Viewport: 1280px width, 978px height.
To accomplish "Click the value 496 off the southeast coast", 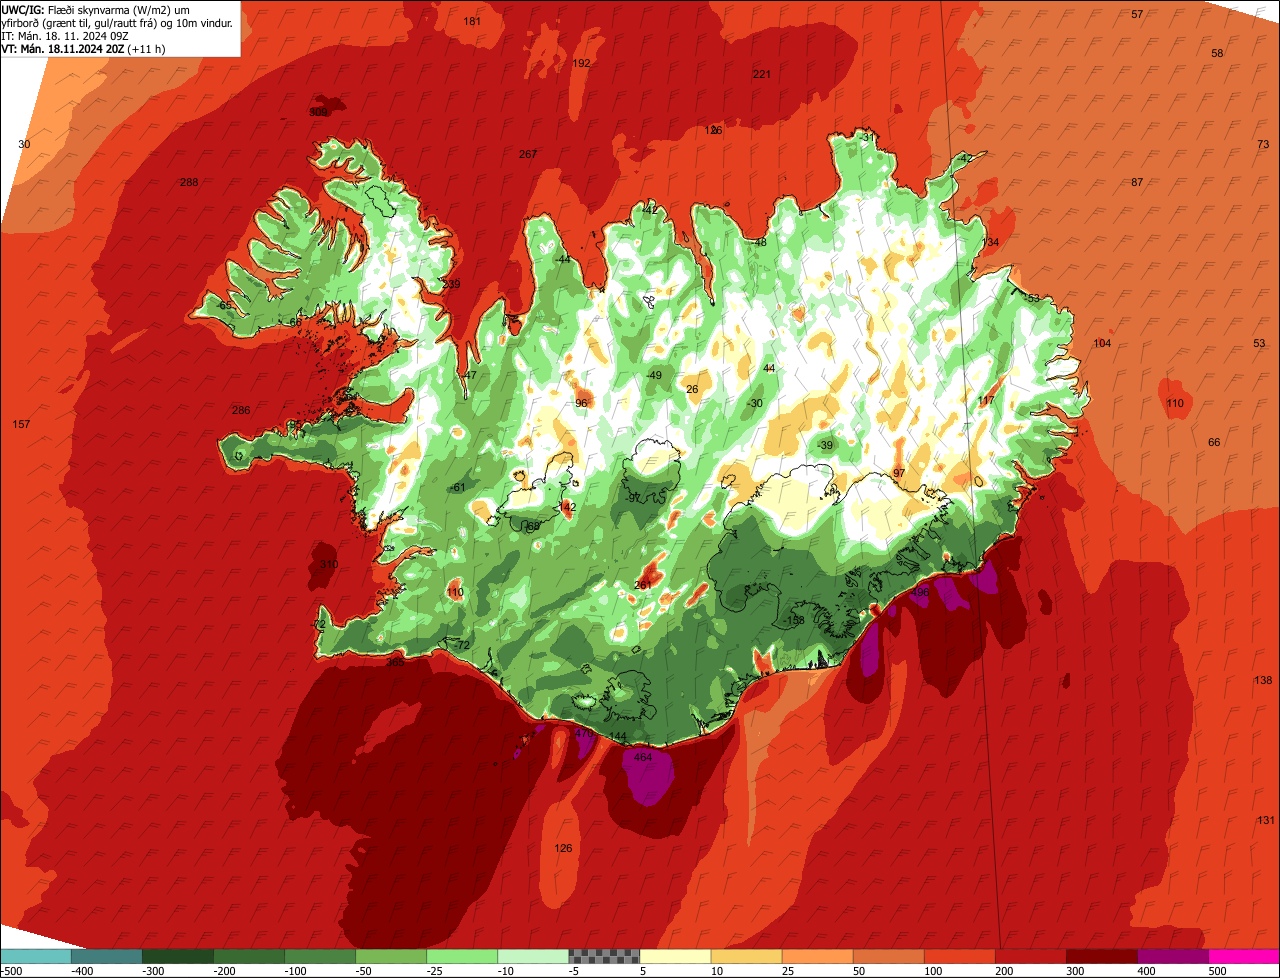I will click(x=919, y=592).
